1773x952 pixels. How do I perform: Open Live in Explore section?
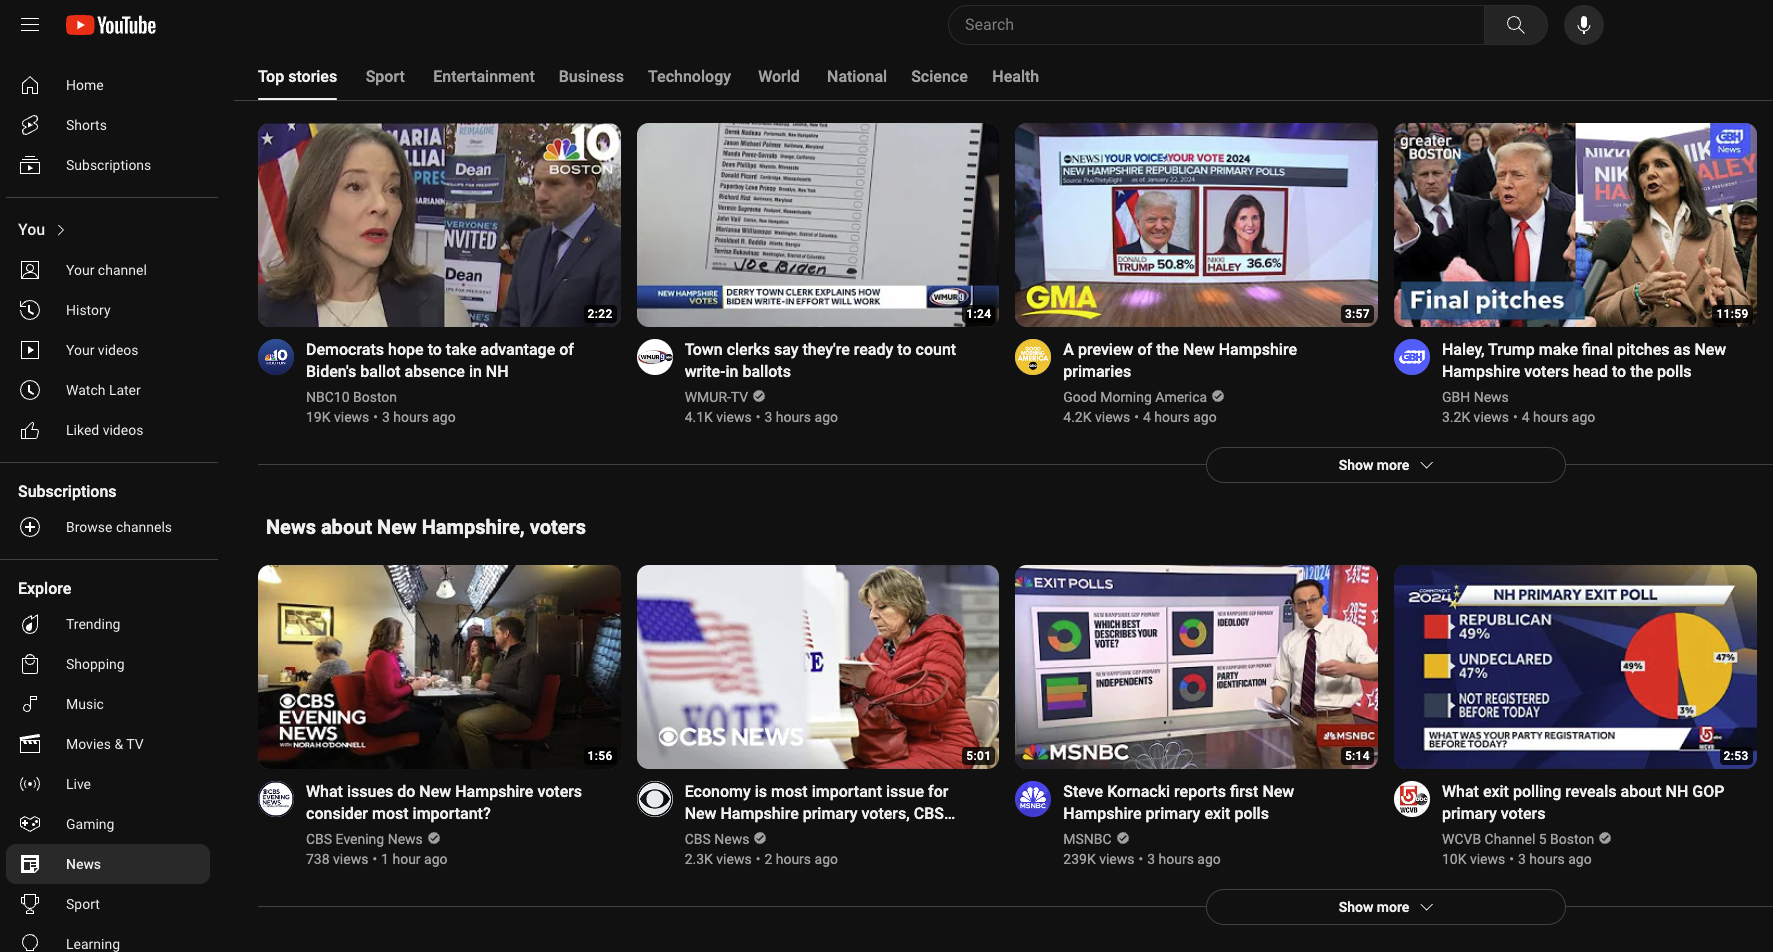(108, 784)
